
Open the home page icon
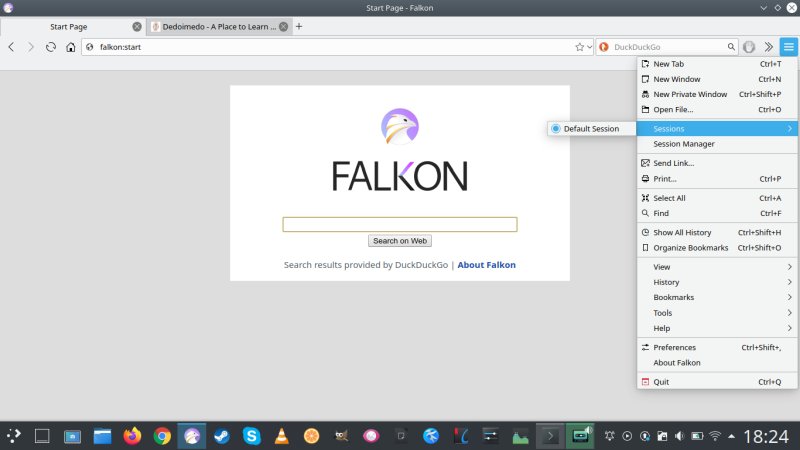pyautogui.click(x=70, y=47)
